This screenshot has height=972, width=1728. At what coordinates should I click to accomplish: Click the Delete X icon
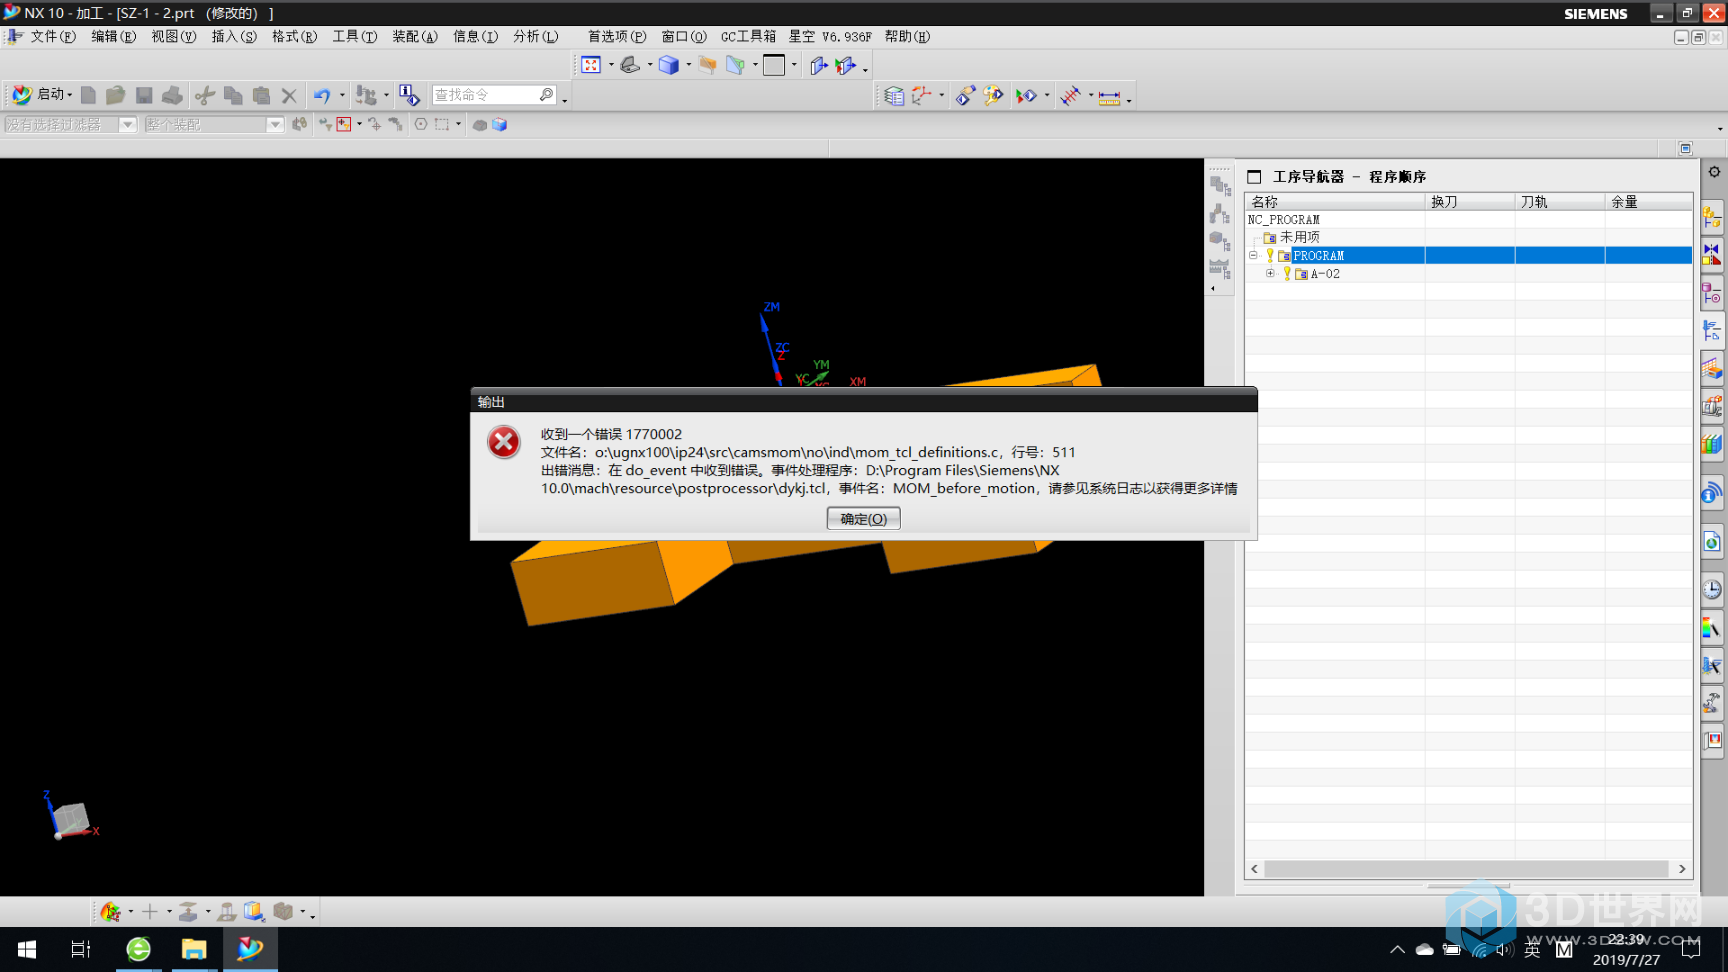coord(289,95)
